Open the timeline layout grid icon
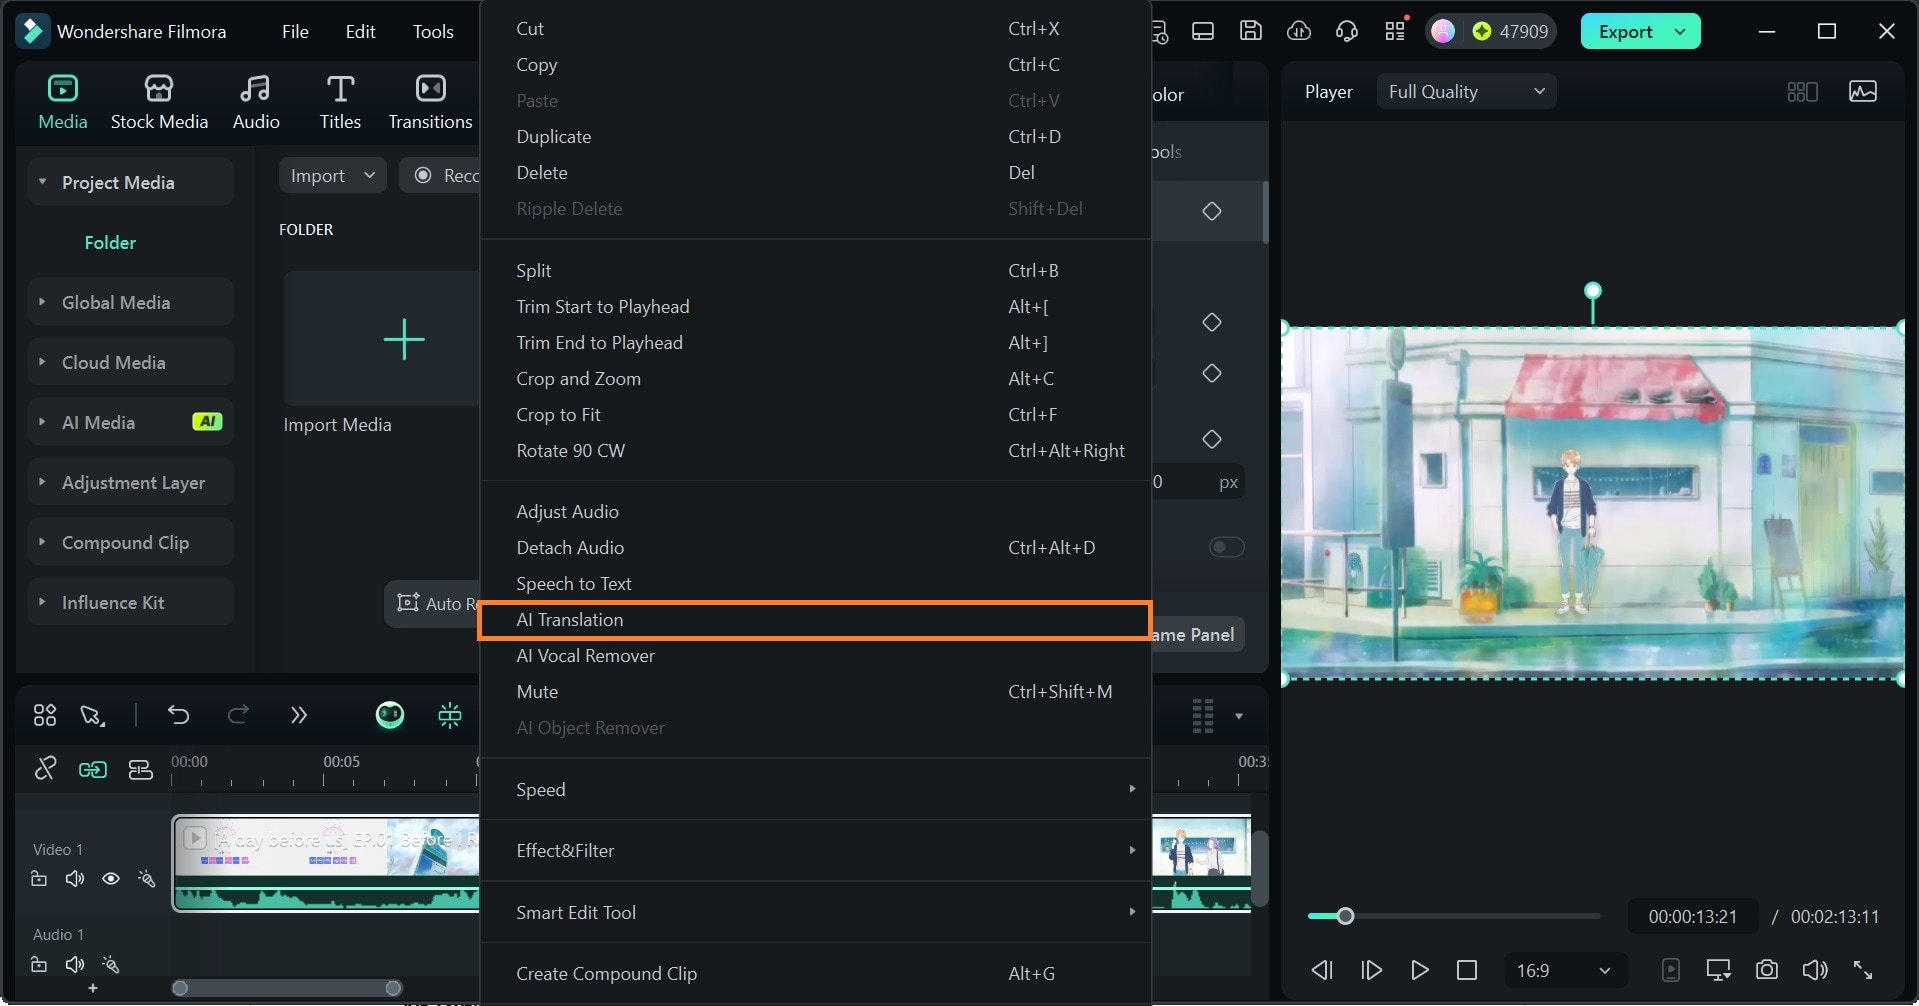Screen dimensions: 1919x1006 tap(45, 715)
